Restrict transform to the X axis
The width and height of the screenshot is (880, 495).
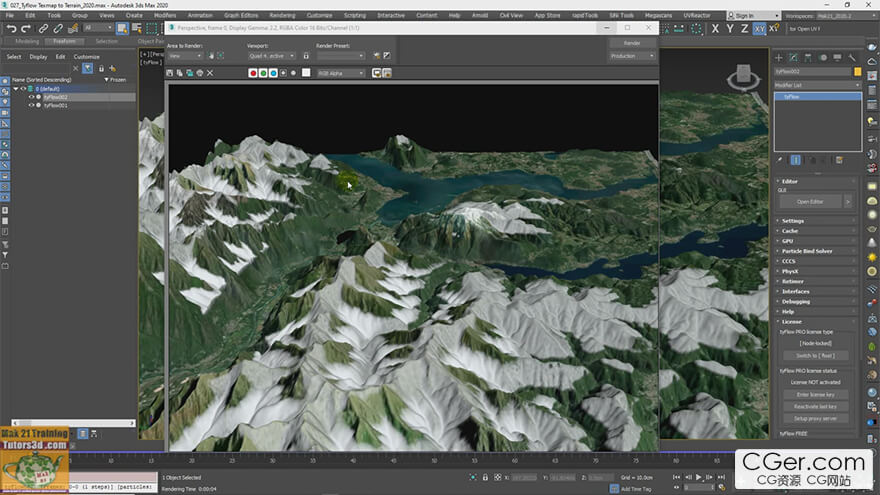pyautogui.click(x=715, y=28)
